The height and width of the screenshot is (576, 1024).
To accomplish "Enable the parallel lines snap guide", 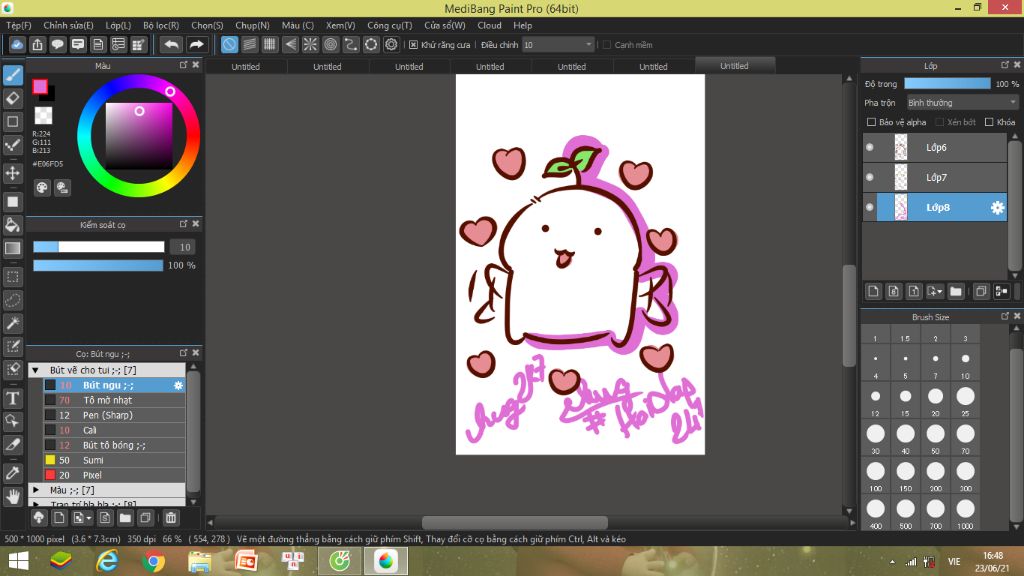I will pyautogui.click(x=249, y=44).
